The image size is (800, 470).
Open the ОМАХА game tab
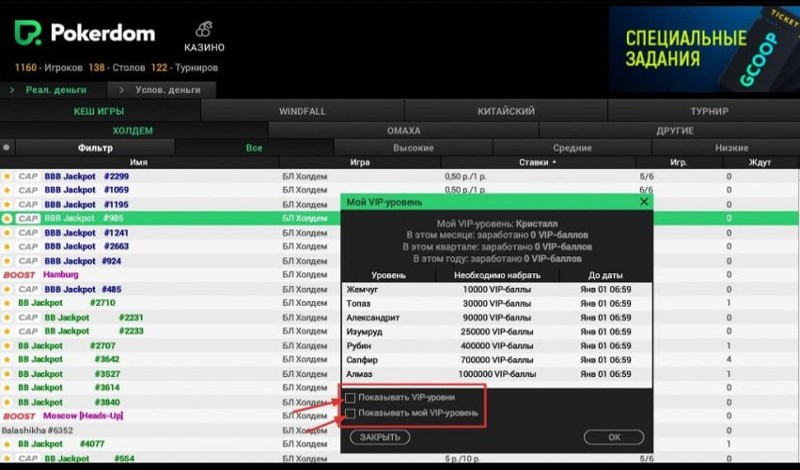tap(403, 130)
